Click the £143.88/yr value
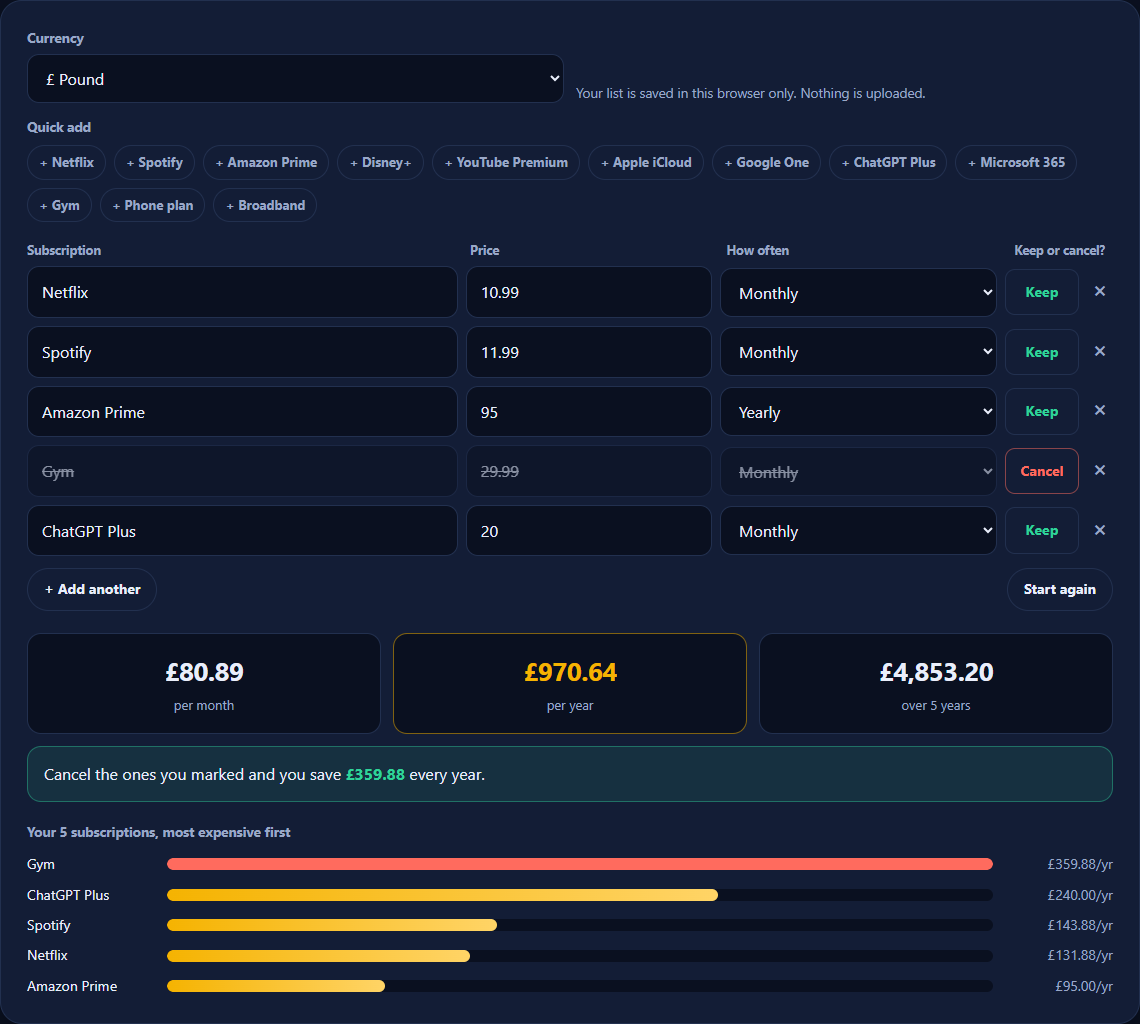 (x=1080, y=925)
